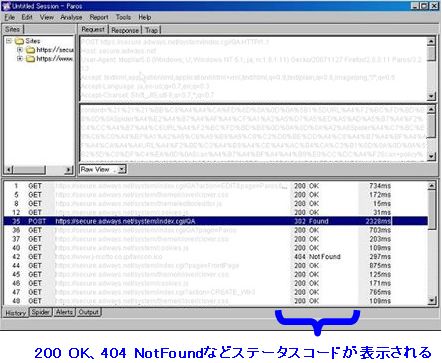The width and height of the screenshot is (442, 363).
Task: Expand the https://secu... site node
Action: pos(20,50)
